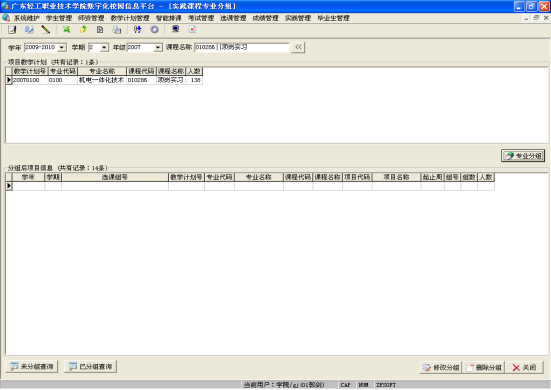Click the copy pages toolbar icon

[117, 30]
